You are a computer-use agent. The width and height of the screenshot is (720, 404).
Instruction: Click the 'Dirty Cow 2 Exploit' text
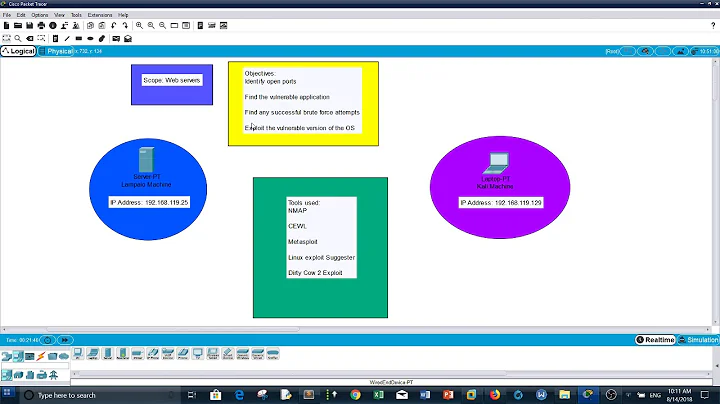(315, 273)
